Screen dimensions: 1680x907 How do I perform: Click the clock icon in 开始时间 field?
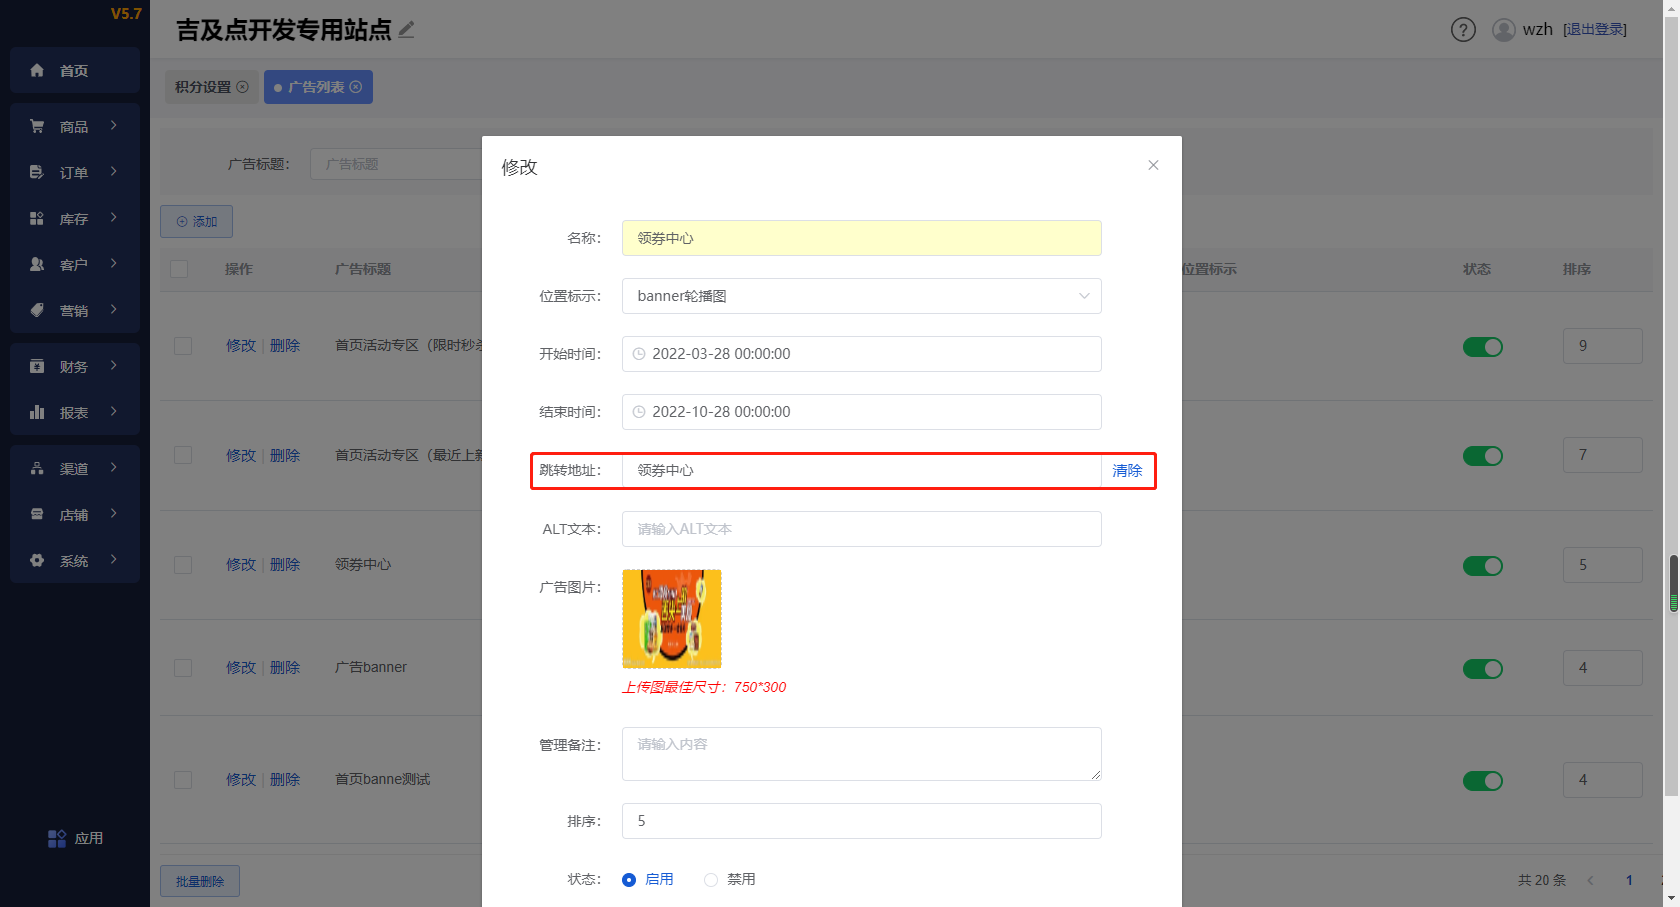[639, 354]
